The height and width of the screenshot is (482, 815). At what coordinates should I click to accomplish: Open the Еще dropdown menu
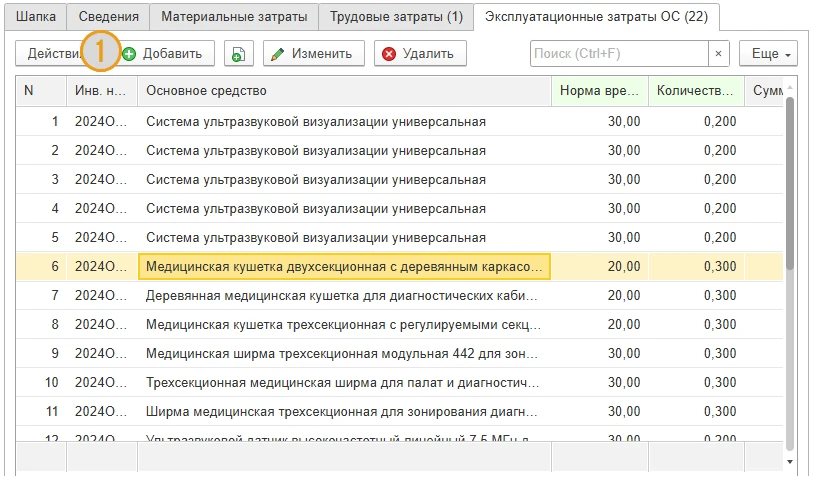click(768, 54)
